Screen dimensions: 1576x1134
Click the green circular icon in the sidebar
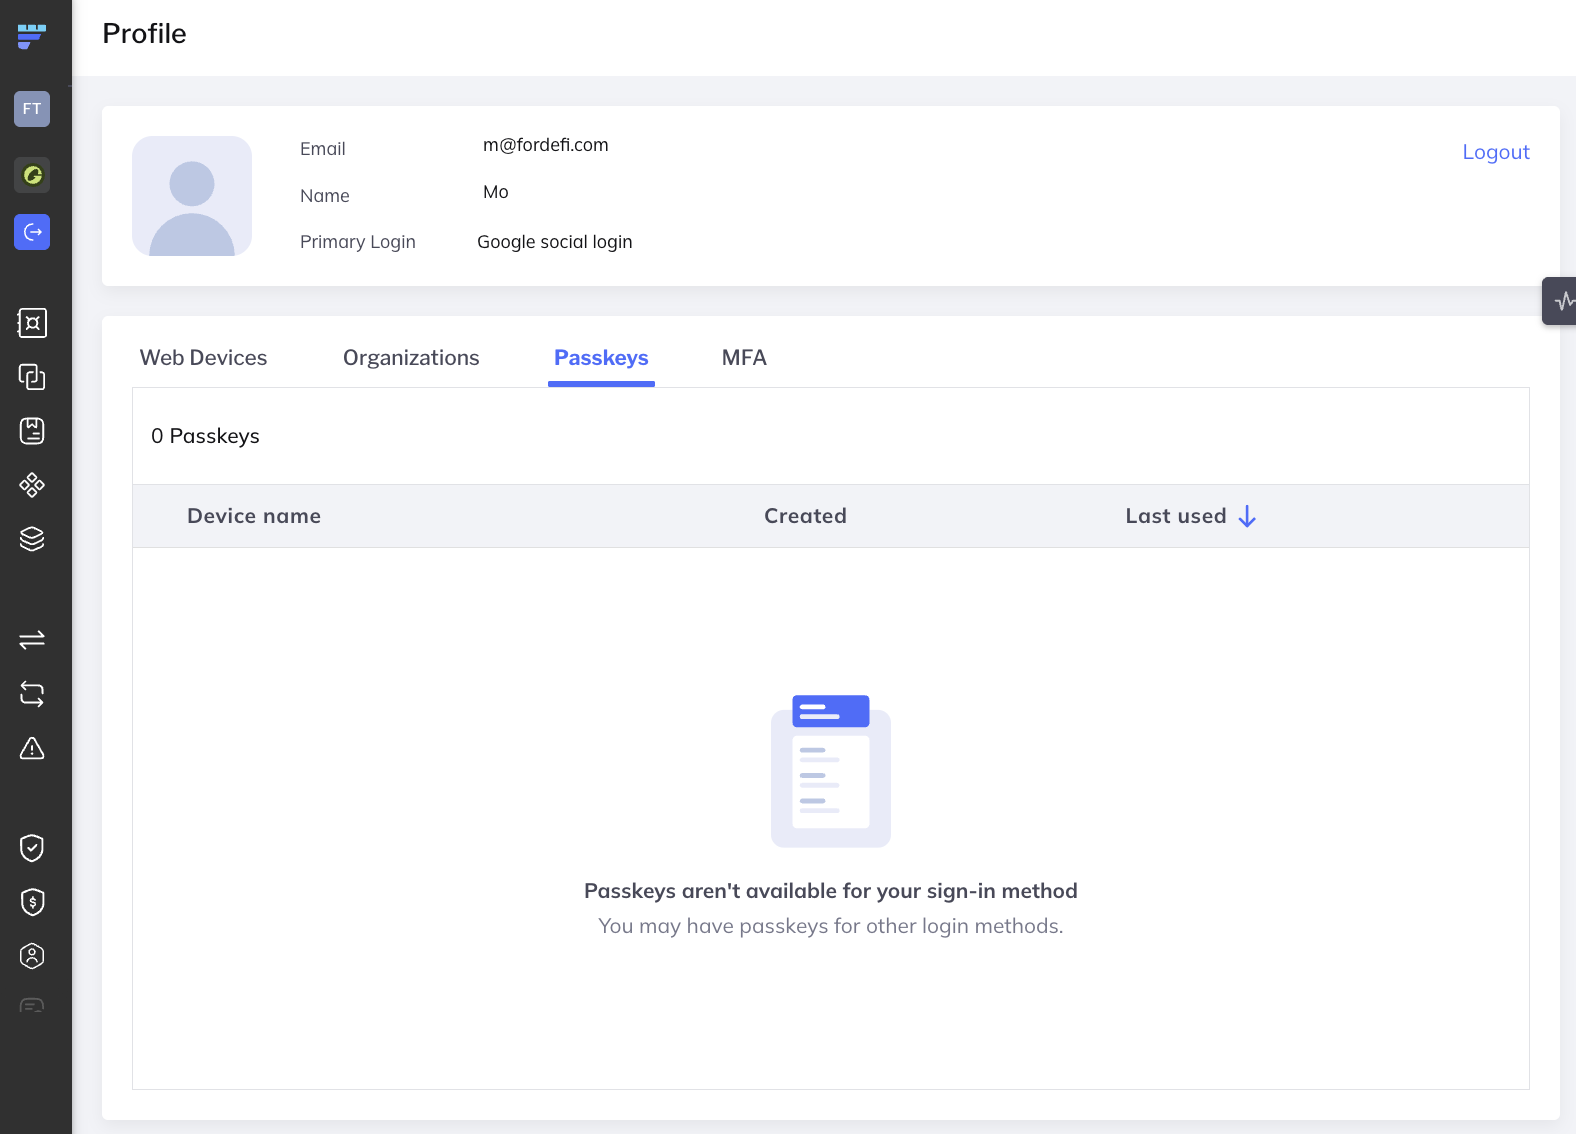(32, 175)
